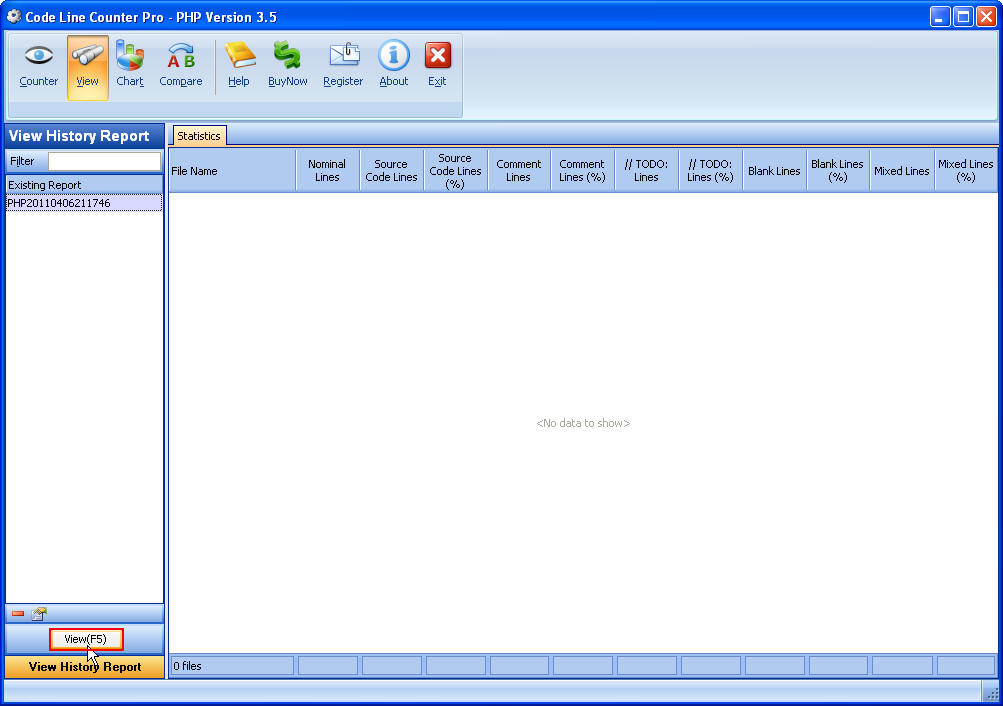Open the Chart tool
The height and width of the screenshot is (706, 1003).
129,65
